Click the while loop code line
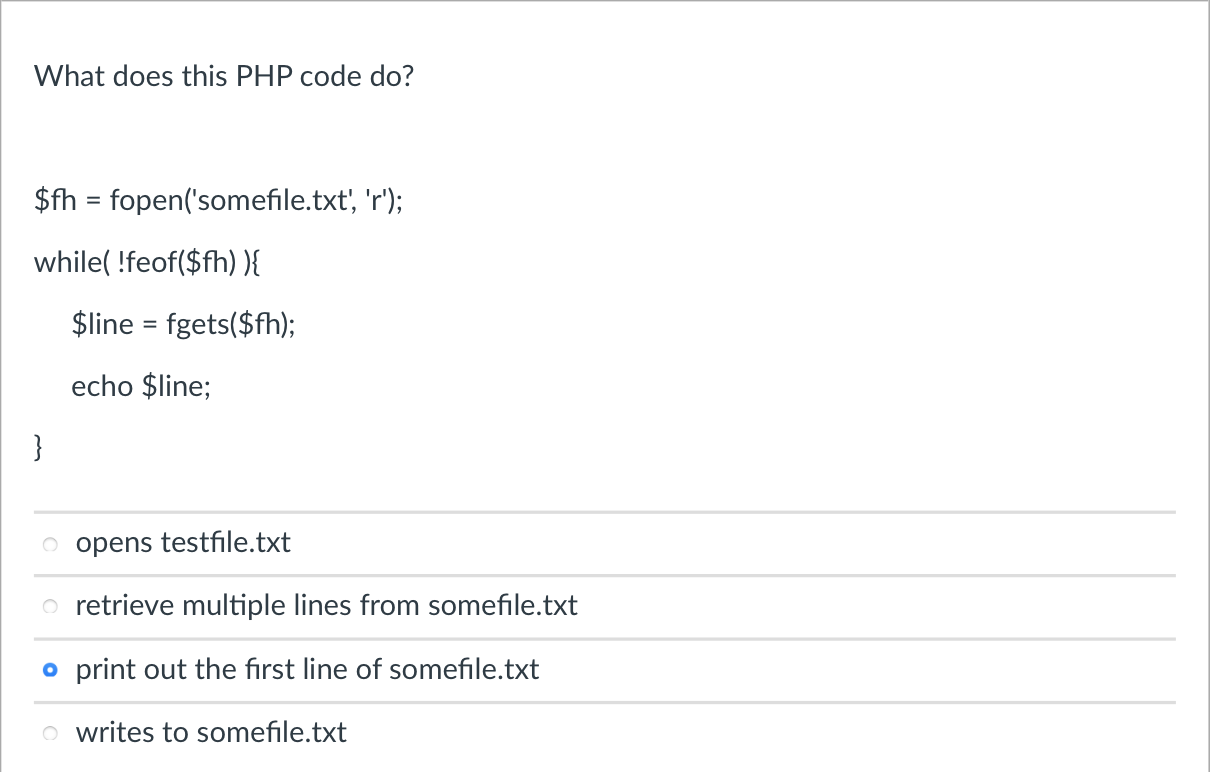This screenshot has width=1210, height=772. click(x=147, y=262)
